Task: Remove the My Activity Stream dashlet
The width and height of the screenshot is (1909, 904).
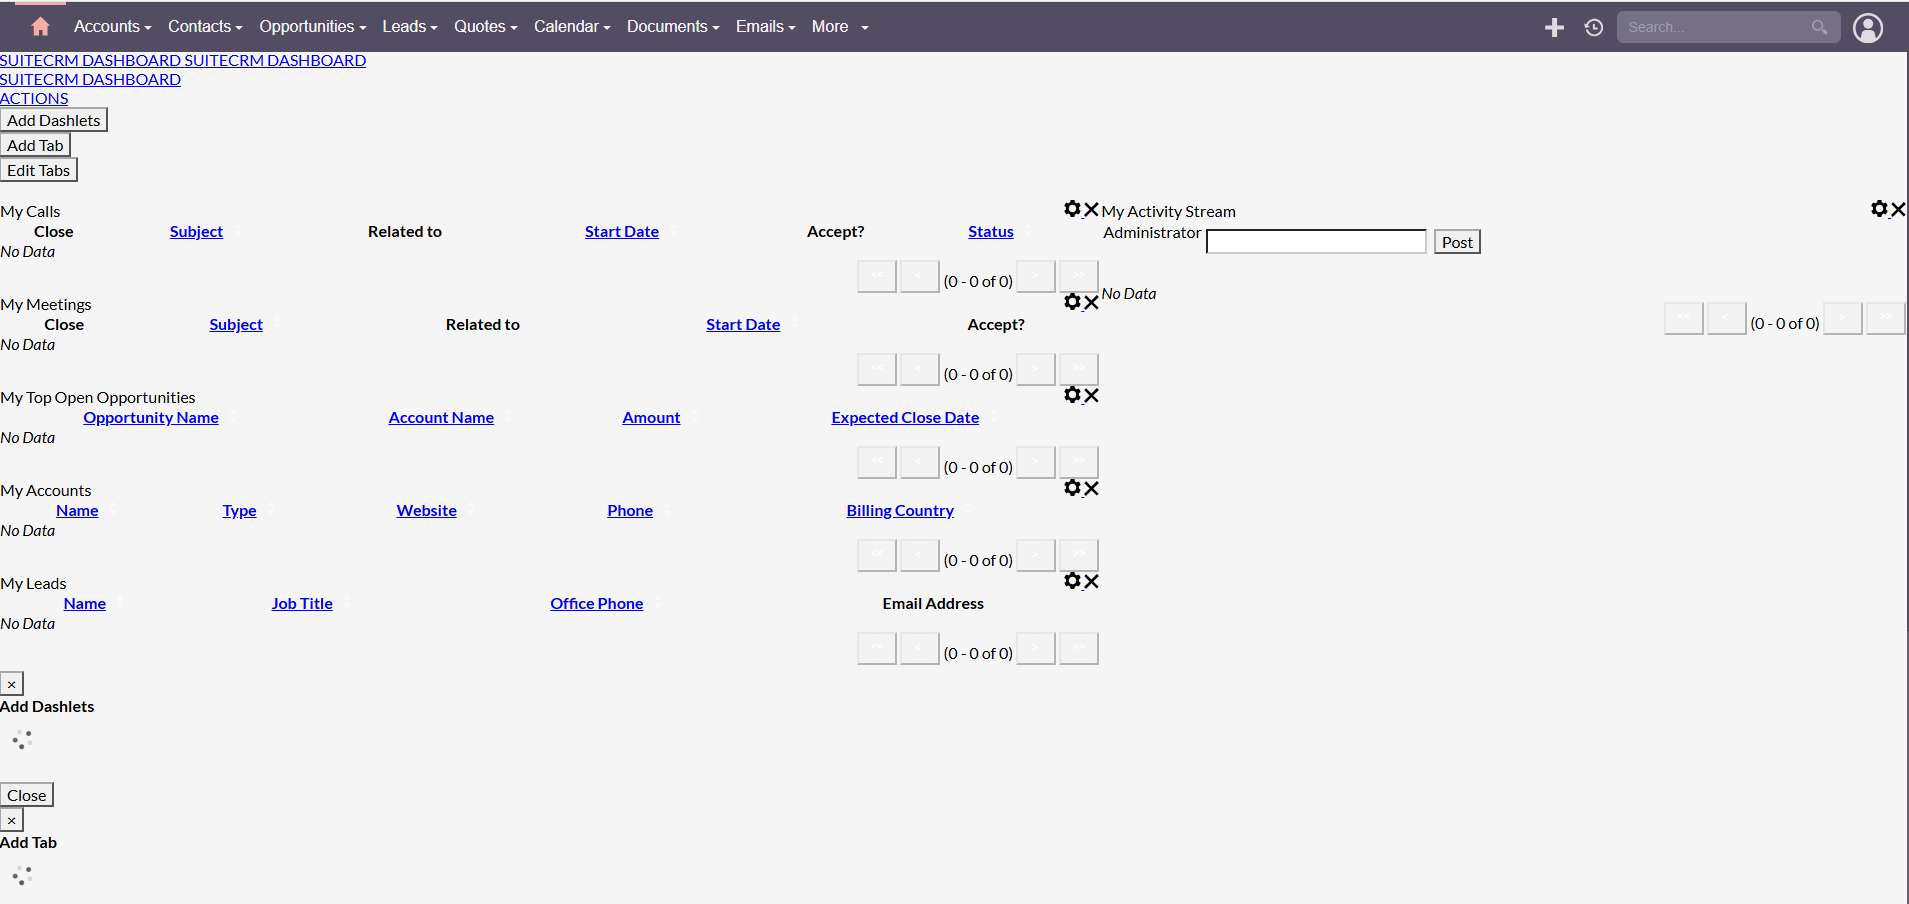Action: click(x=1898, y=209)
